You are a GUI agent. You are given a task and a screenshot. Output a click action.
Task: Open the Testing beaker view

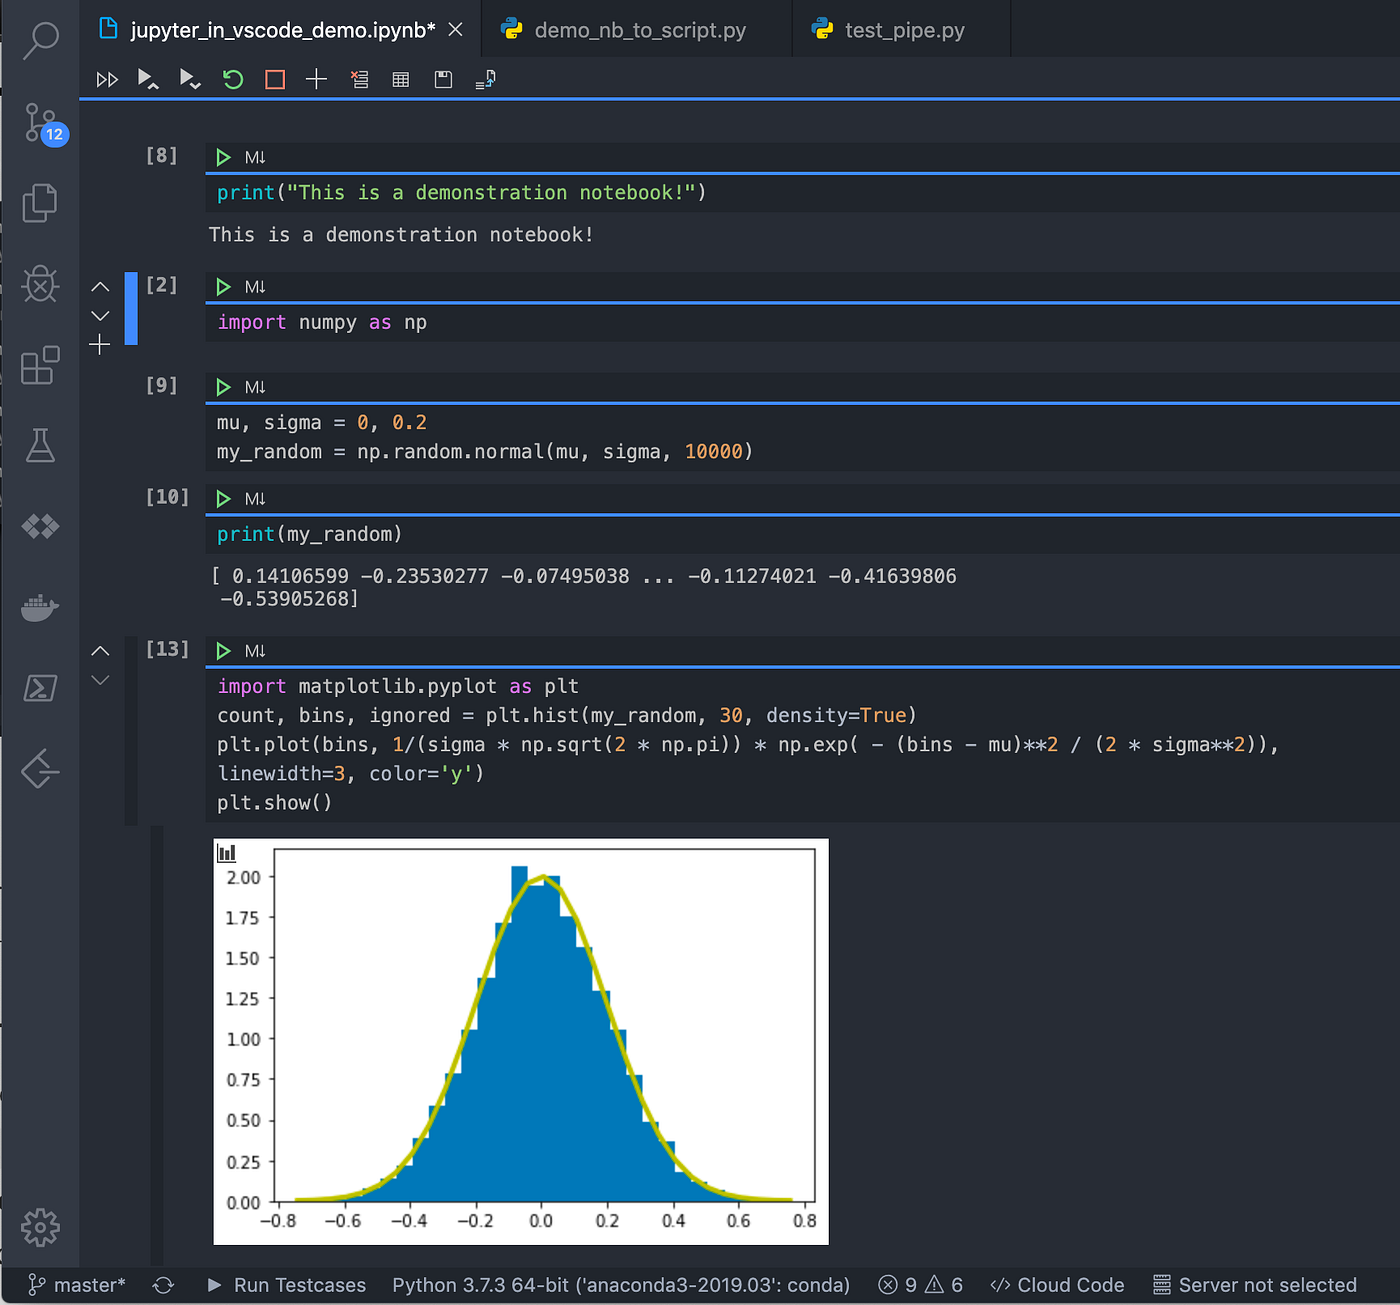[x=40, y=445]
